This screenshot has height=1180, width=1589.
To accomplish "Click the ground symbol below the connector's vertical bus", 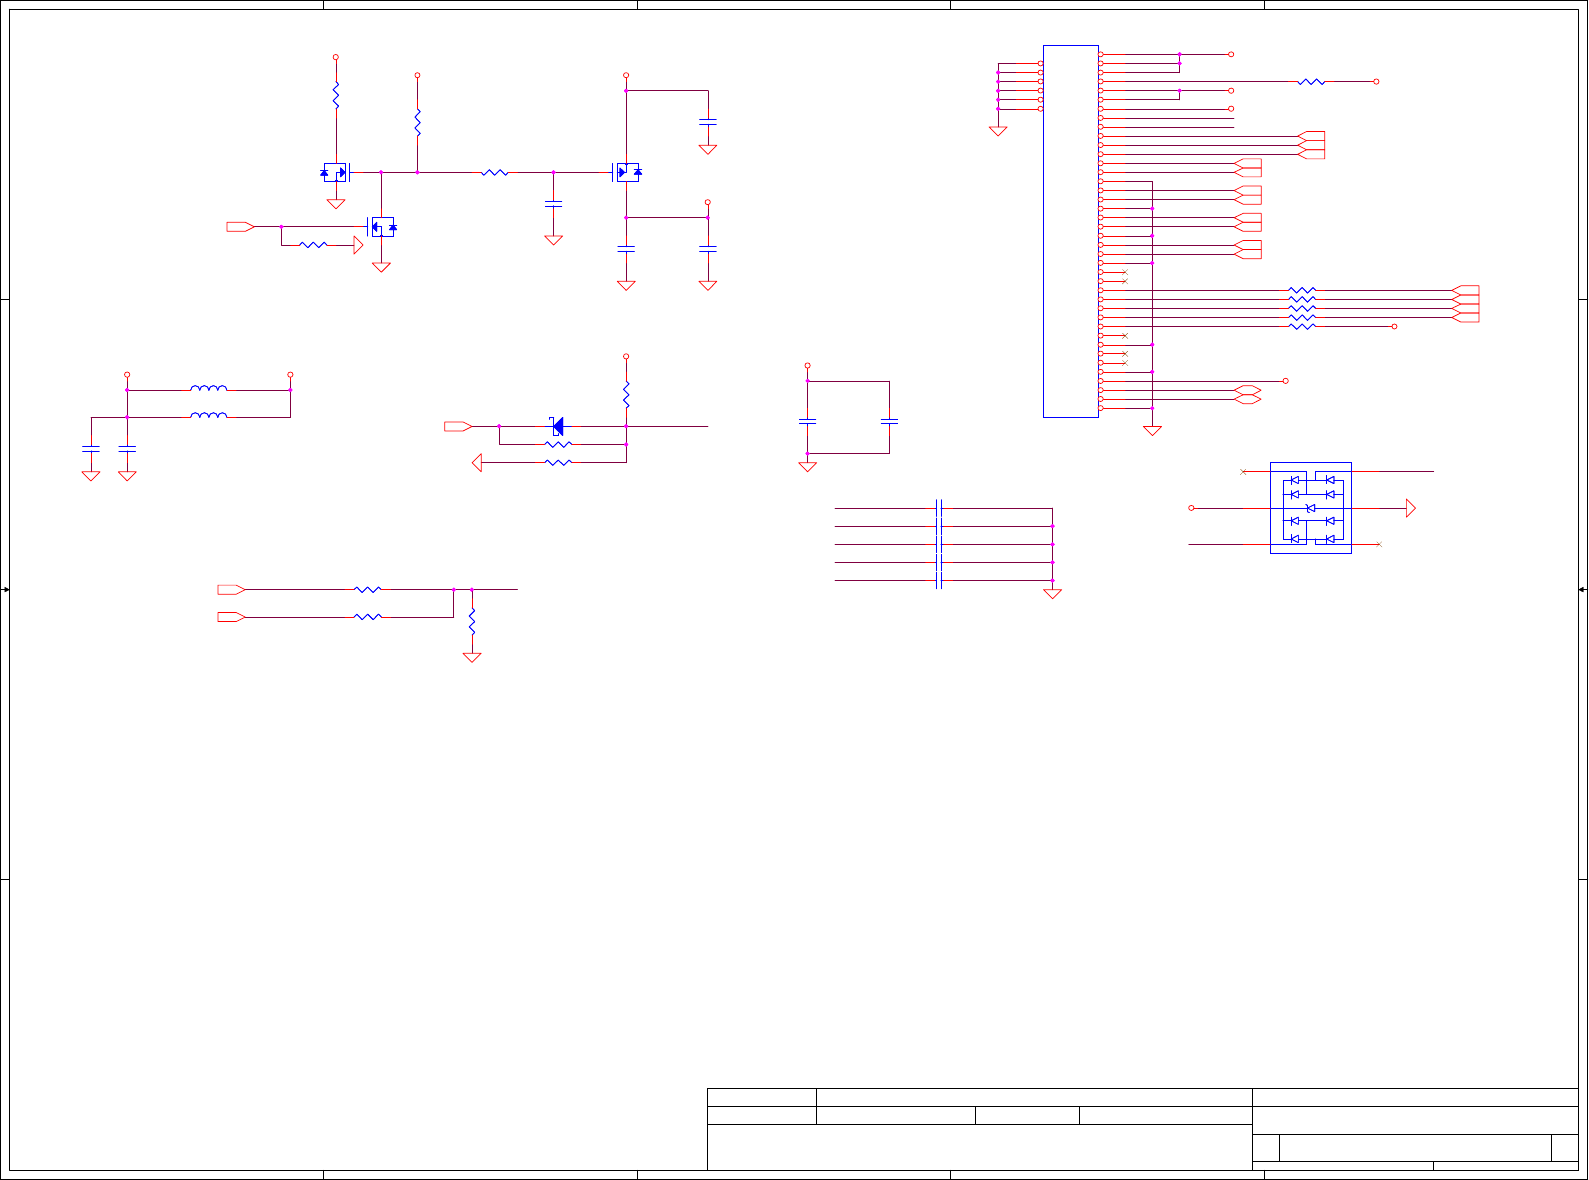I will 1152,431.
